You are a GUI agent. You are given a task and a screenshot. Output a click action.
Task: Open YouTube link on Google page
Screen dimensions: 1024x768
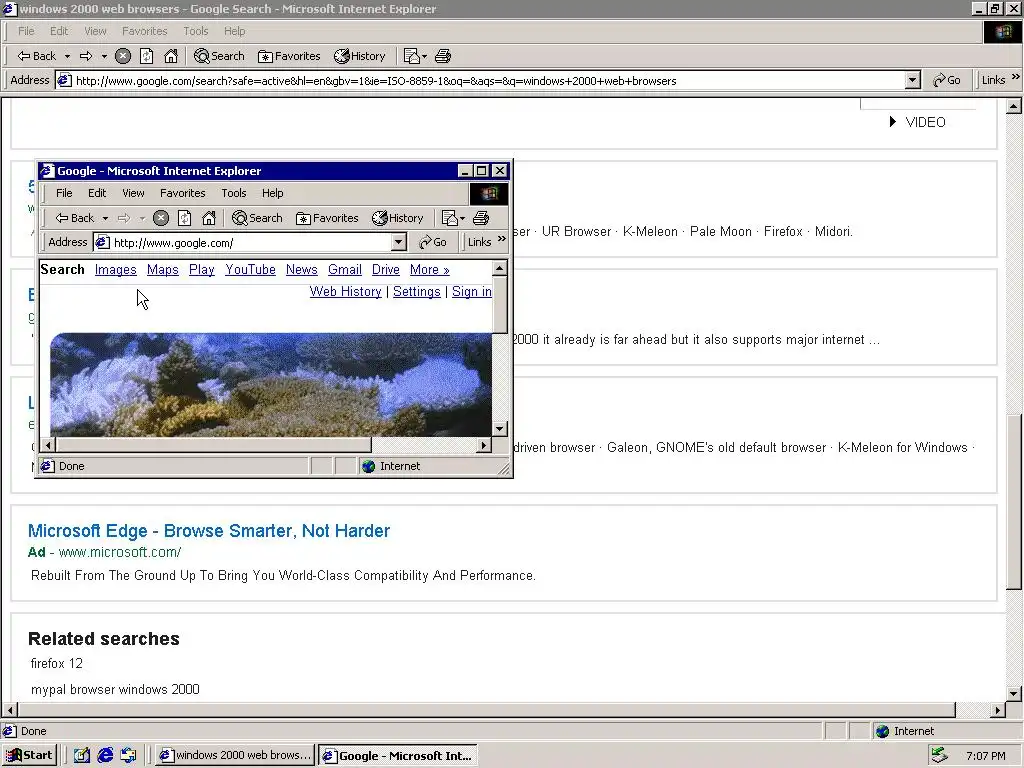pyautogui.click(x=251, y=270)
